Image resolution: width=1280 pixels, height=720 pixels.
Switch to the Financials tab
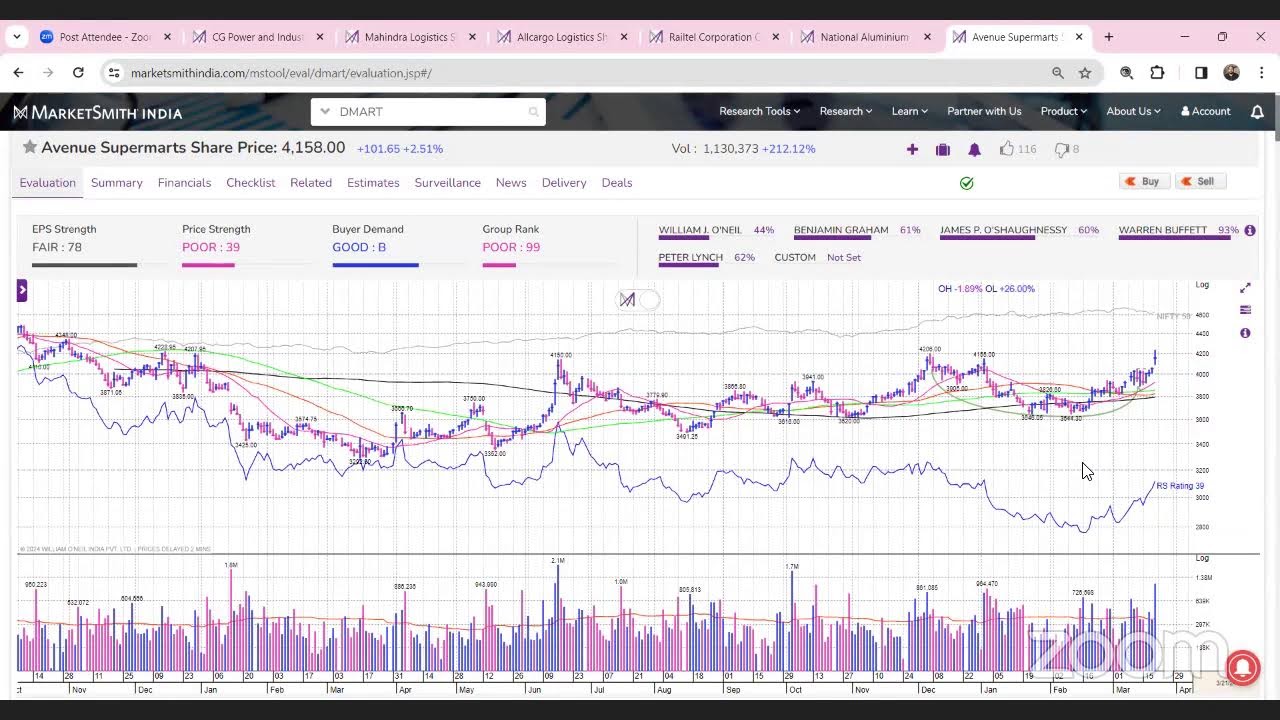pos(184,183)
